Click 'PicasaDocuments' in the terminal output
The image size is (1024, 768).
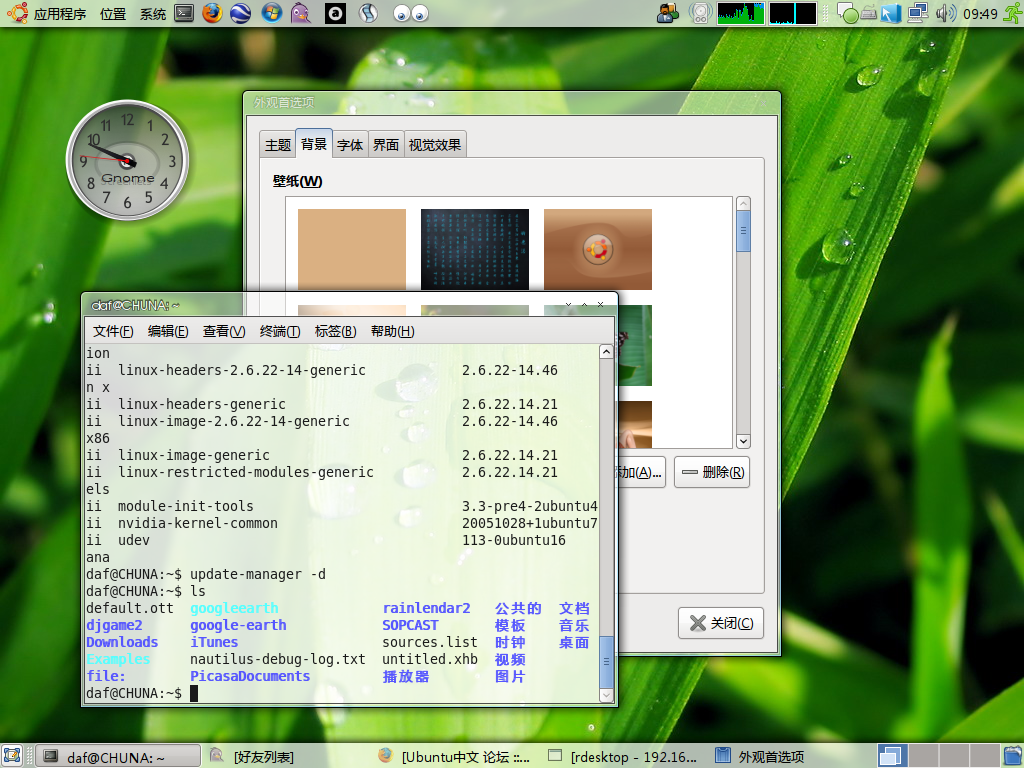pyautogui.click(x=250, y=676)
